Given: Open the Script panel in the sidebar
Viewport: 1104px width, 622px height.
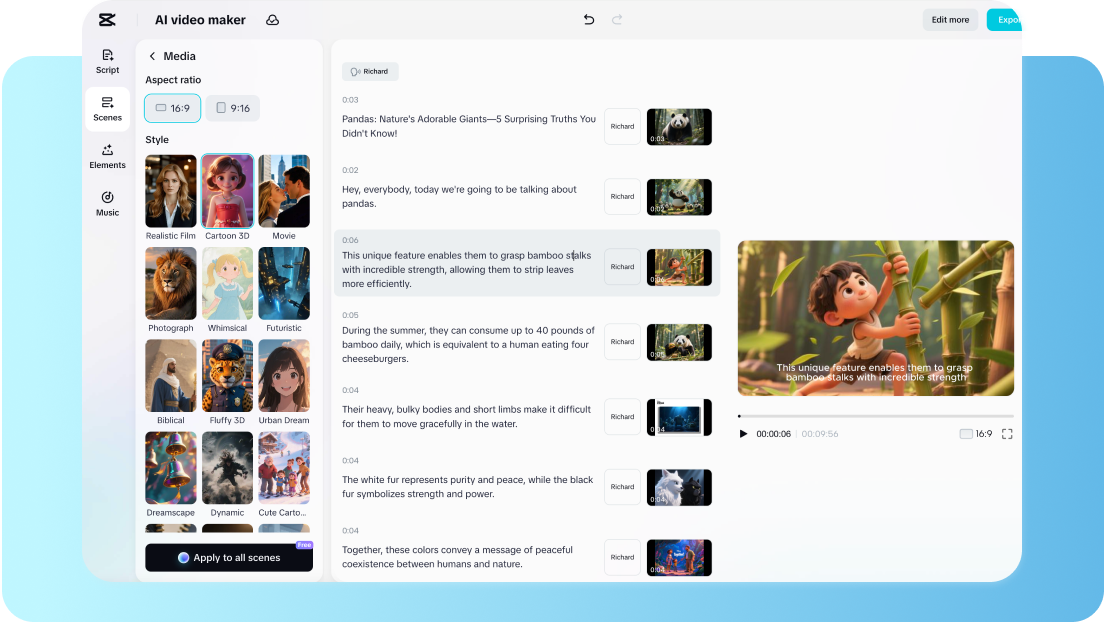Looking at the screenshot, I should tap(107, 60).
